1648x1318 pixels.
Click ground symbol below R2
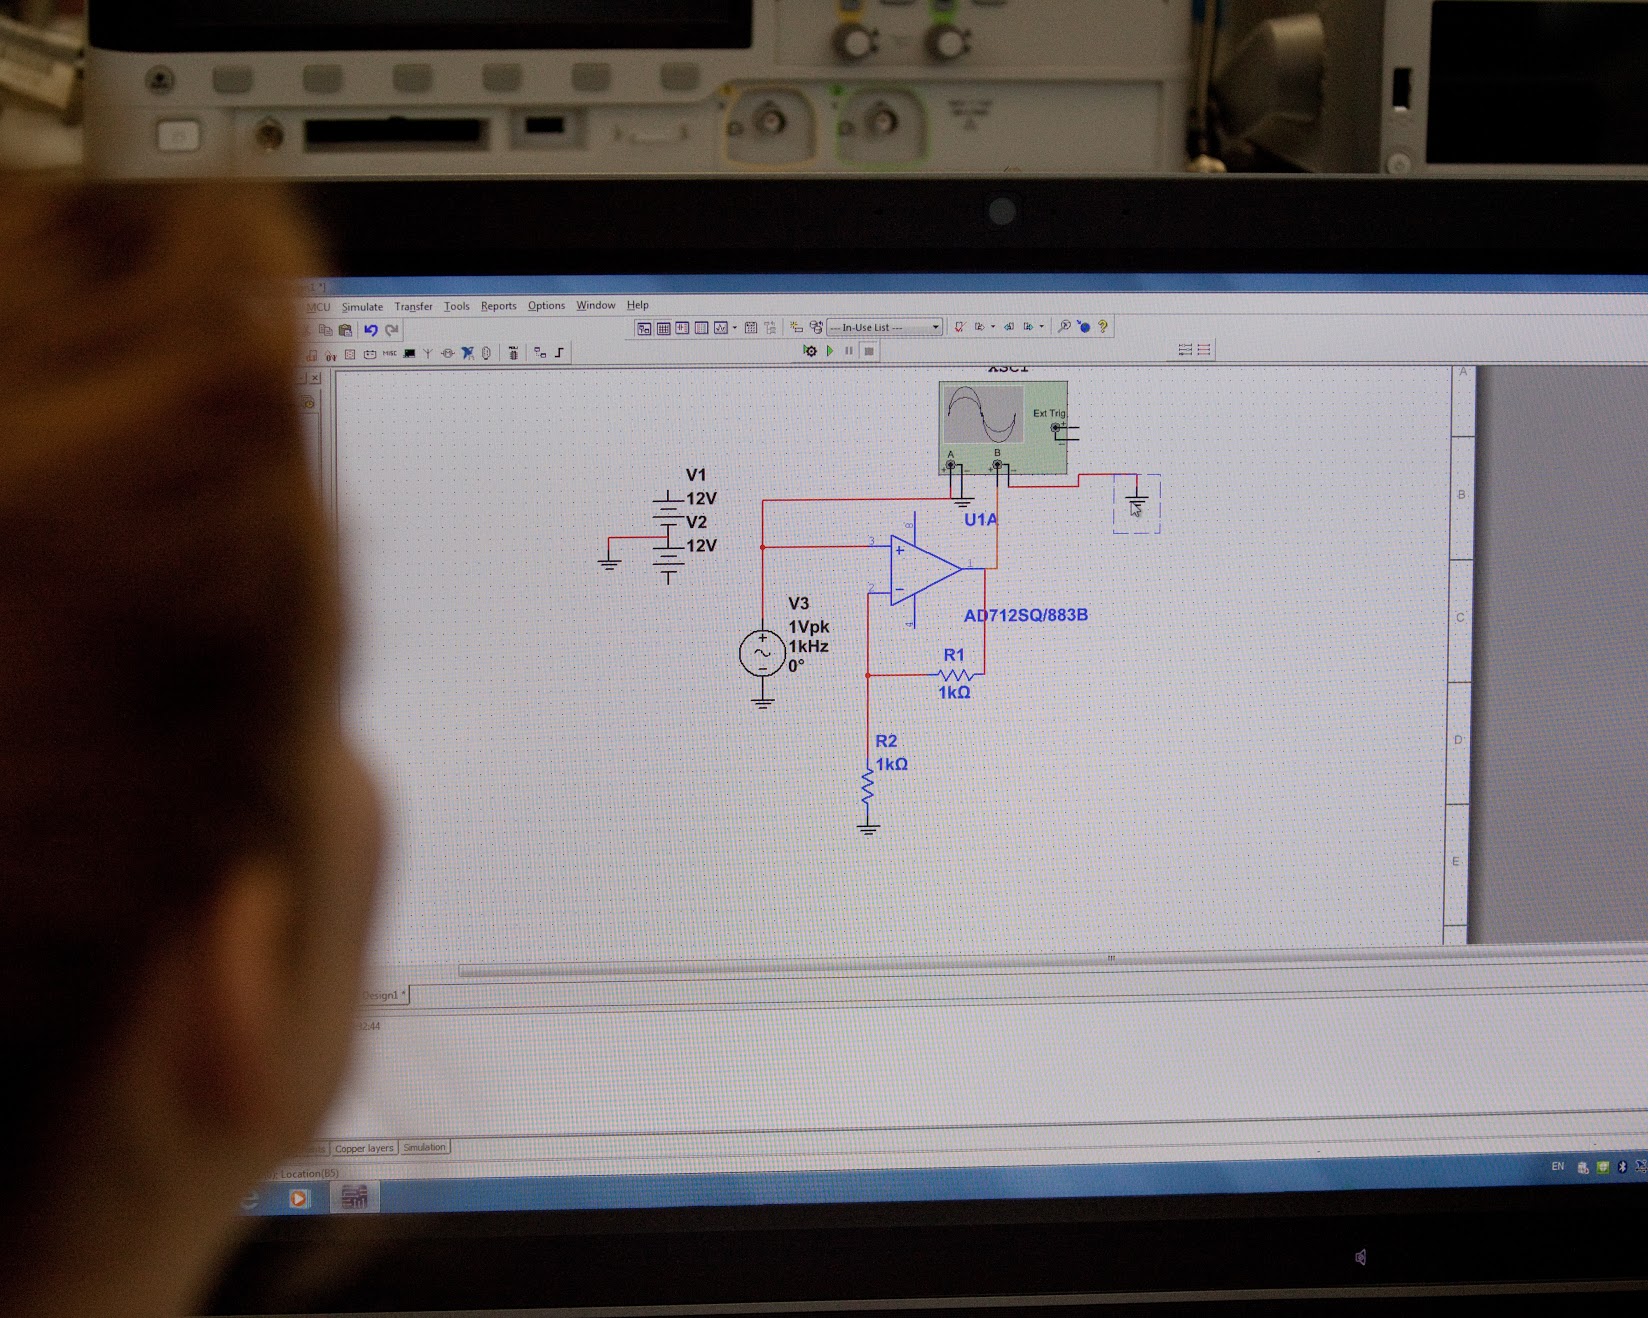click(x=868, y=827)
